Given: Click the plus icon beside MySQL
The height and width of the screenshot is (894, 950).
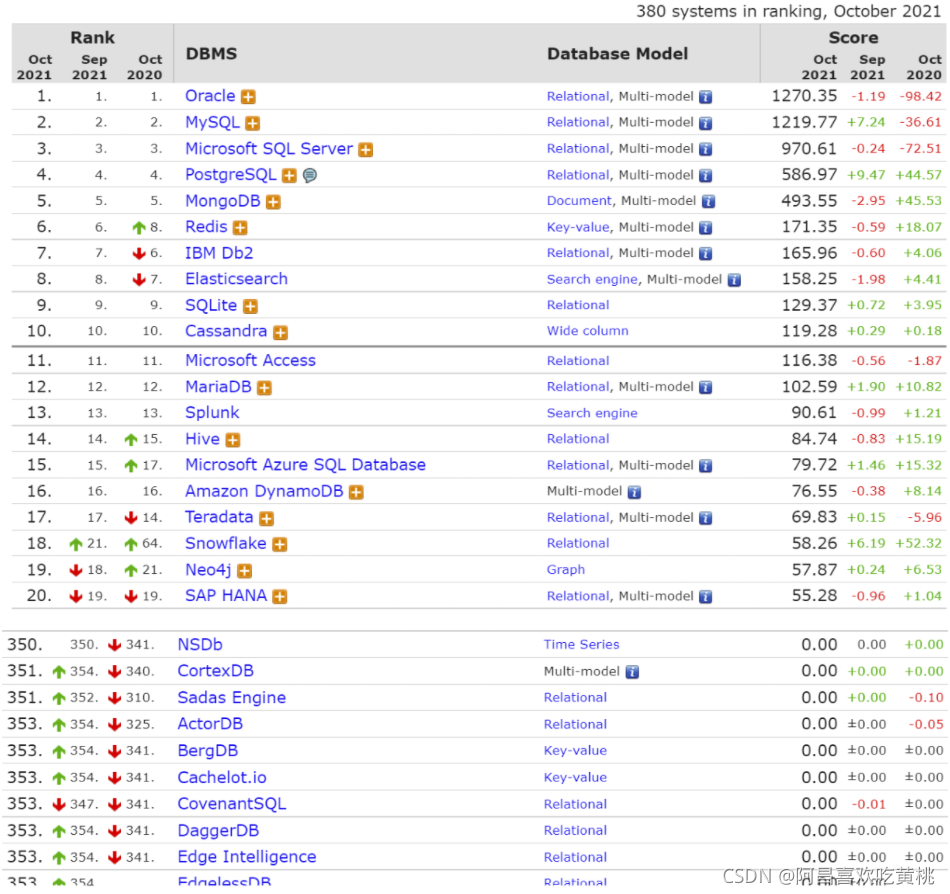Looking at the screenshot, I should (x=253, y=124).
